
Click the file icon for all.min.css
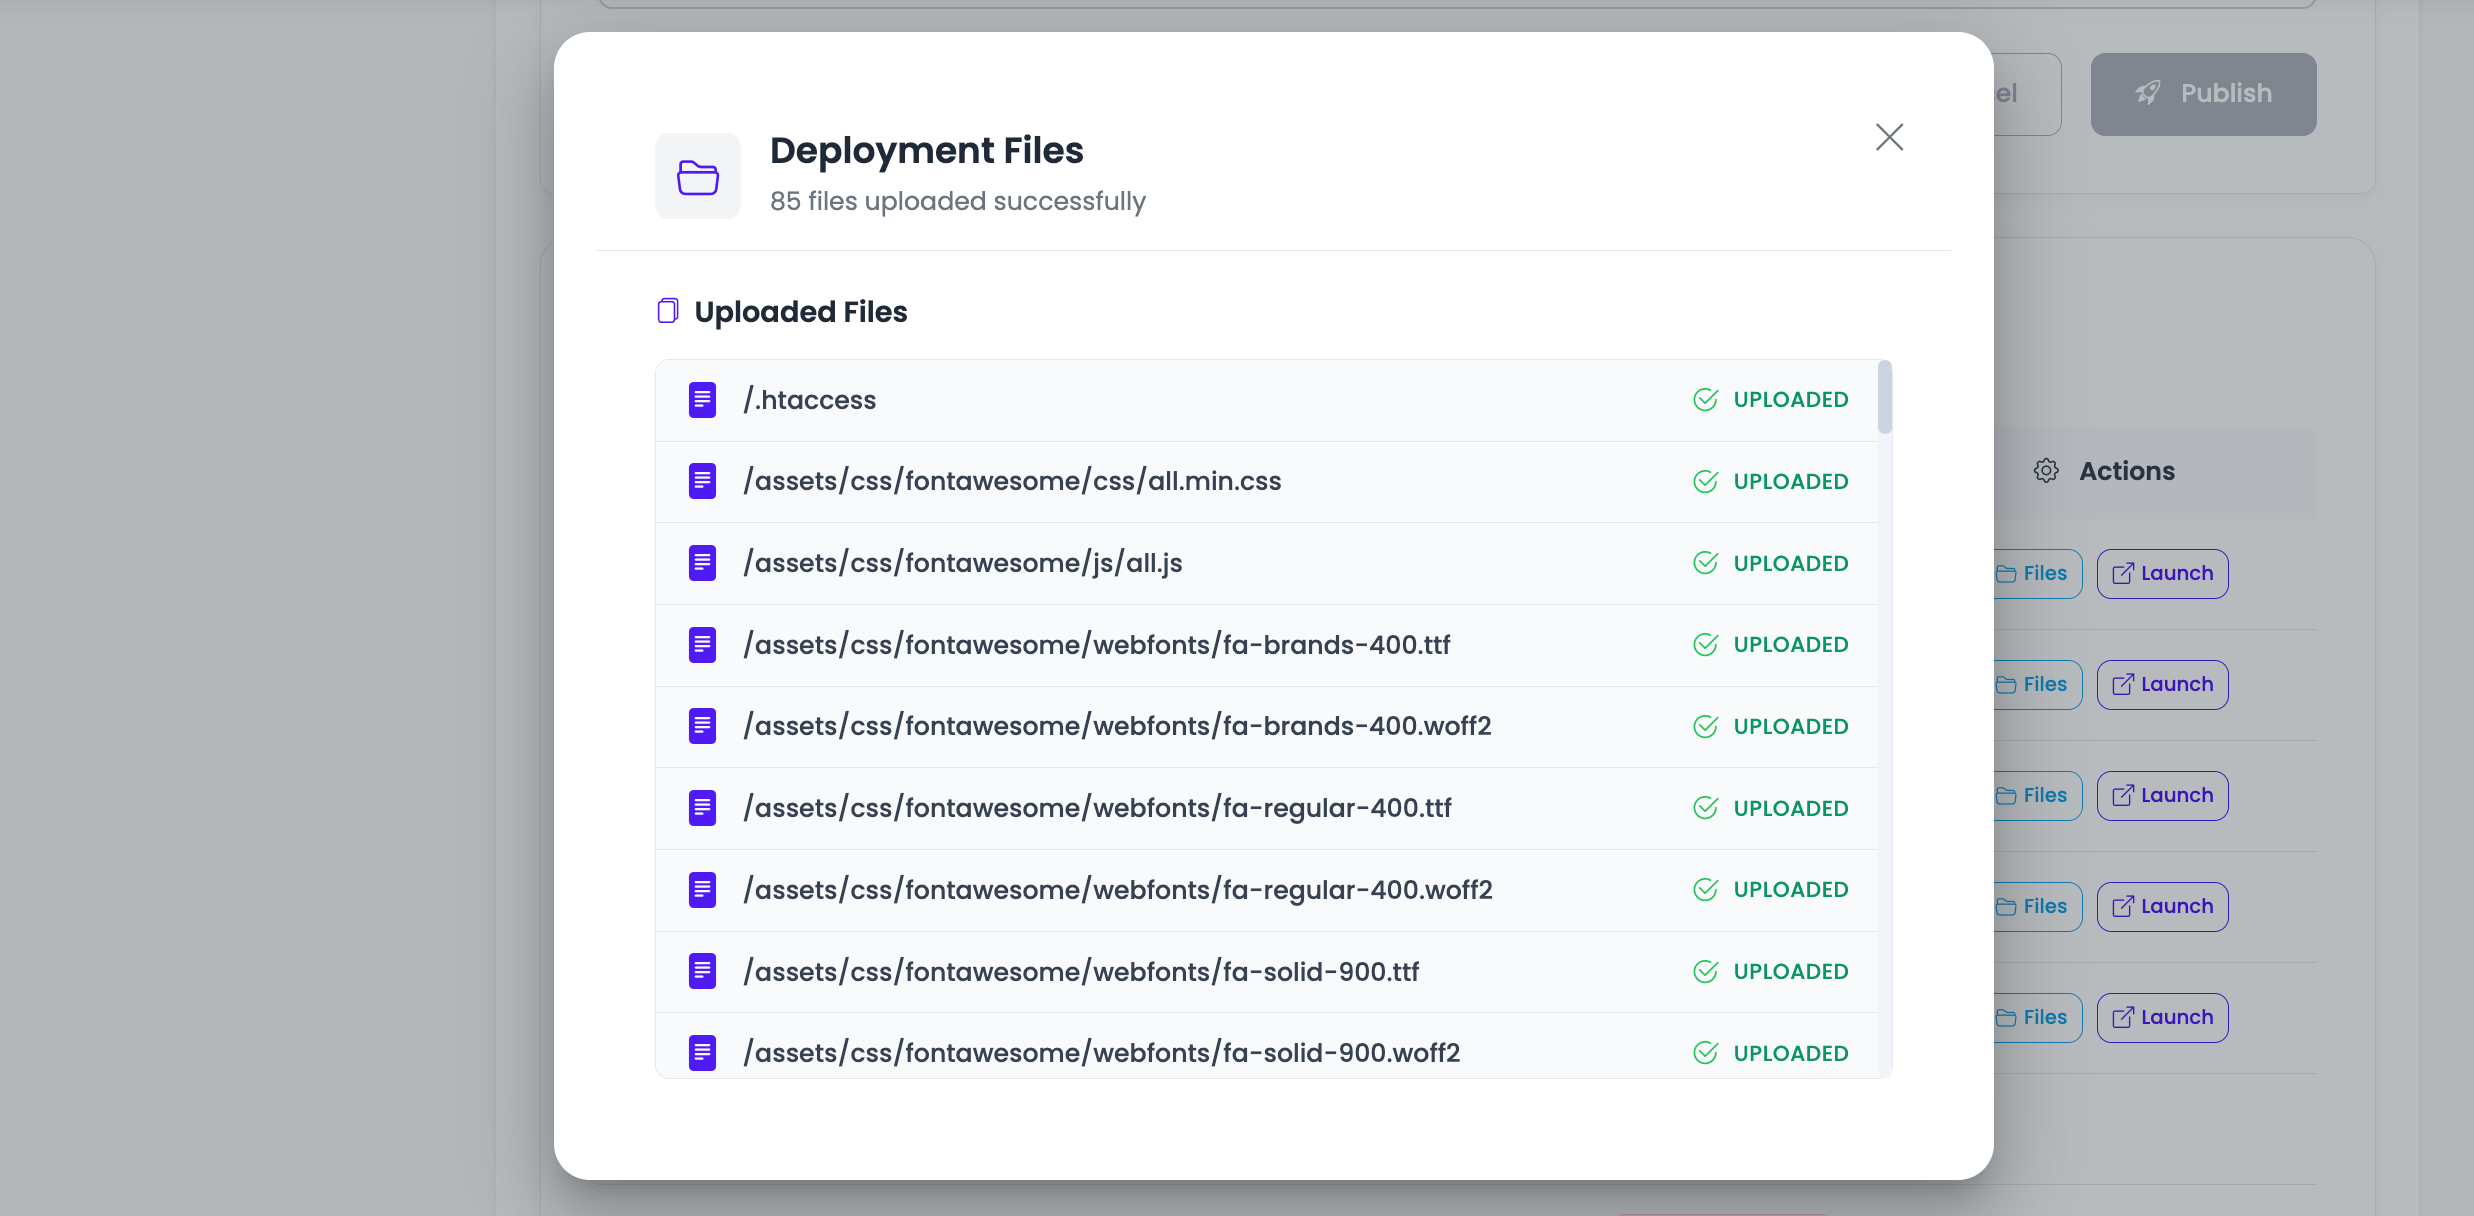(702, 481)
